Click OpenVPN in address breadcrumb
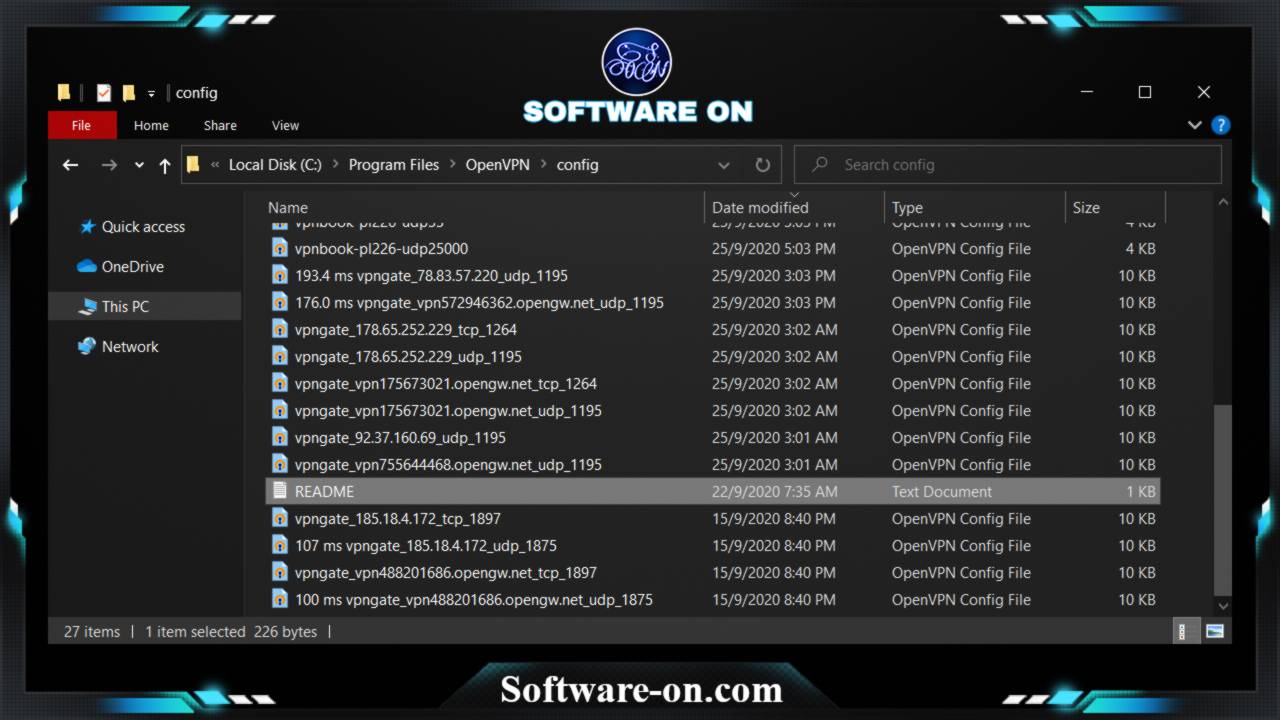 (497, 165)
